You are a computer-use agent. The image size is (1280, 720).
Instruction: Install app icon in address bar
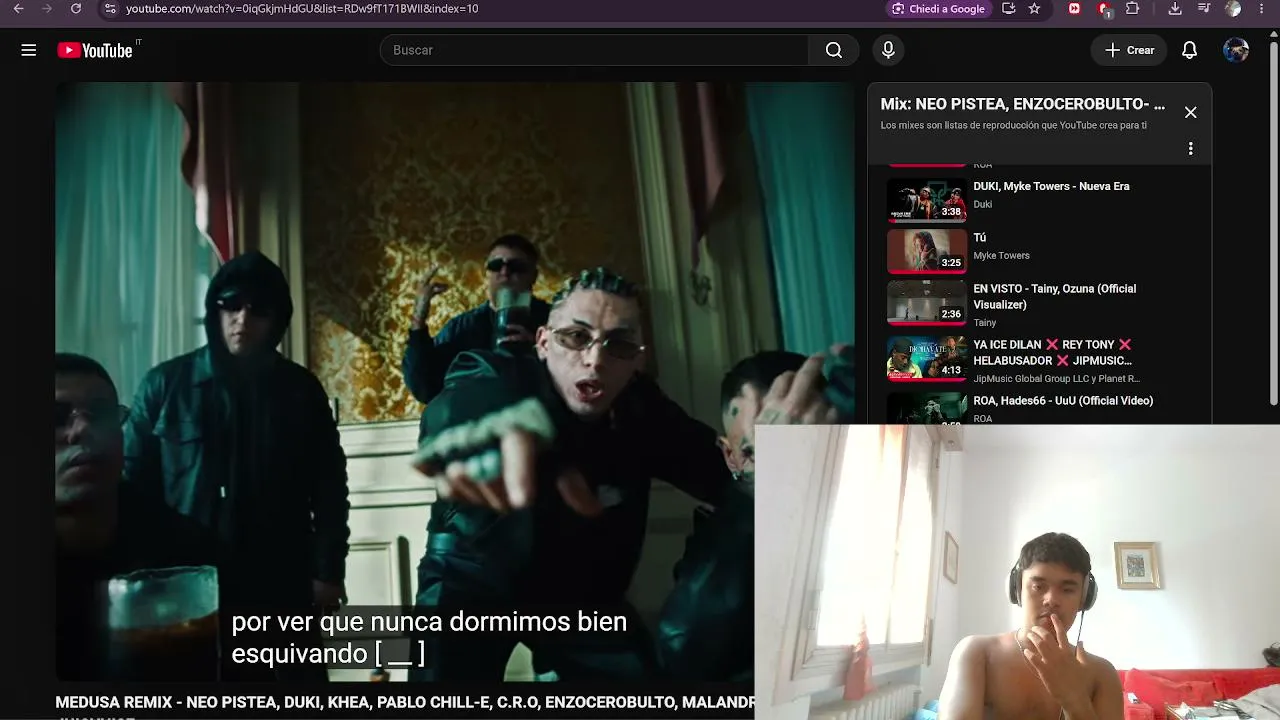tap(1009, 8)
